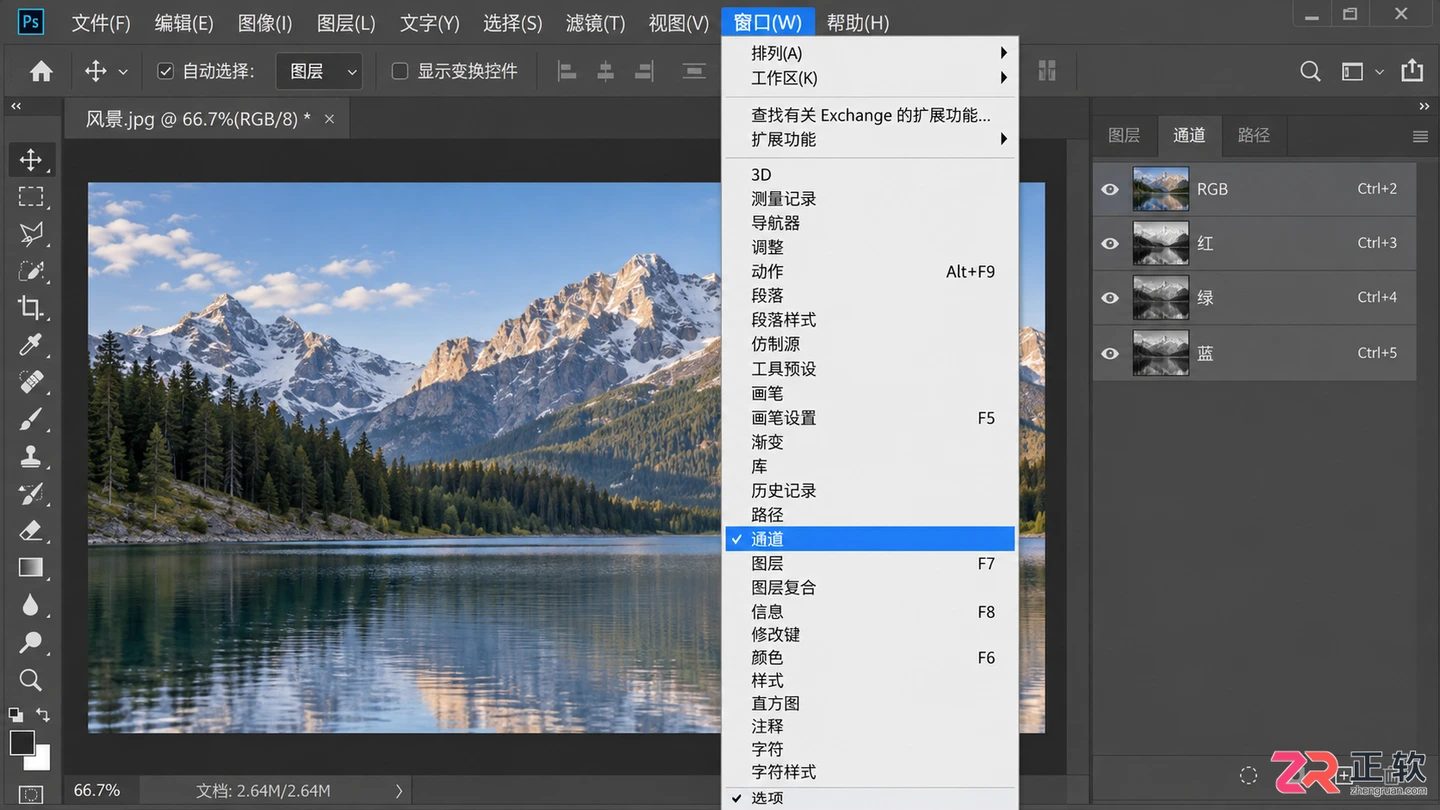Screen dimensions: 1440x810
Task: Close the 风景.jpg document tab
Action: 329,119
